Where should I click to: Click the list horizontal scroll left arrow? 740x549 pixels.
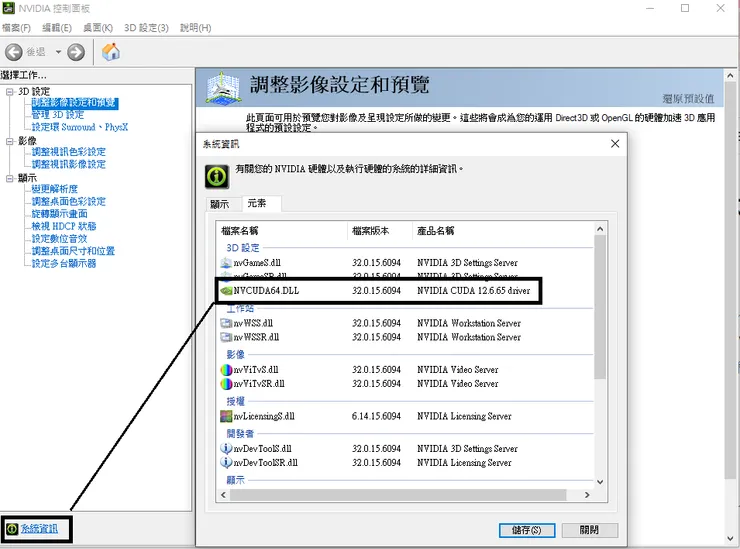(223, 495)
